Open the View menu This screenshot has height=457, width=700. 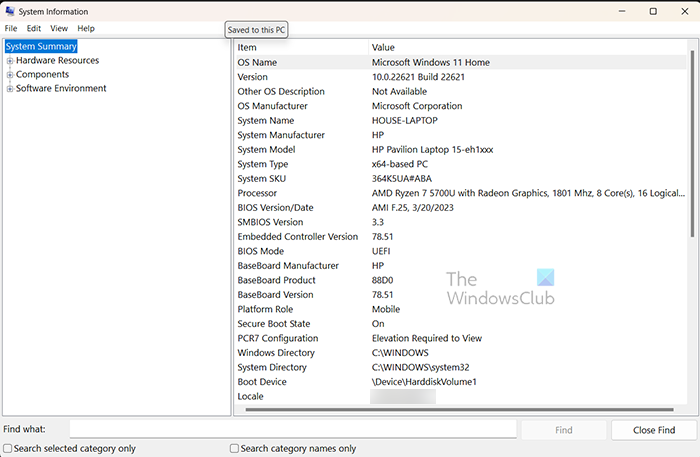click(59, 29)
